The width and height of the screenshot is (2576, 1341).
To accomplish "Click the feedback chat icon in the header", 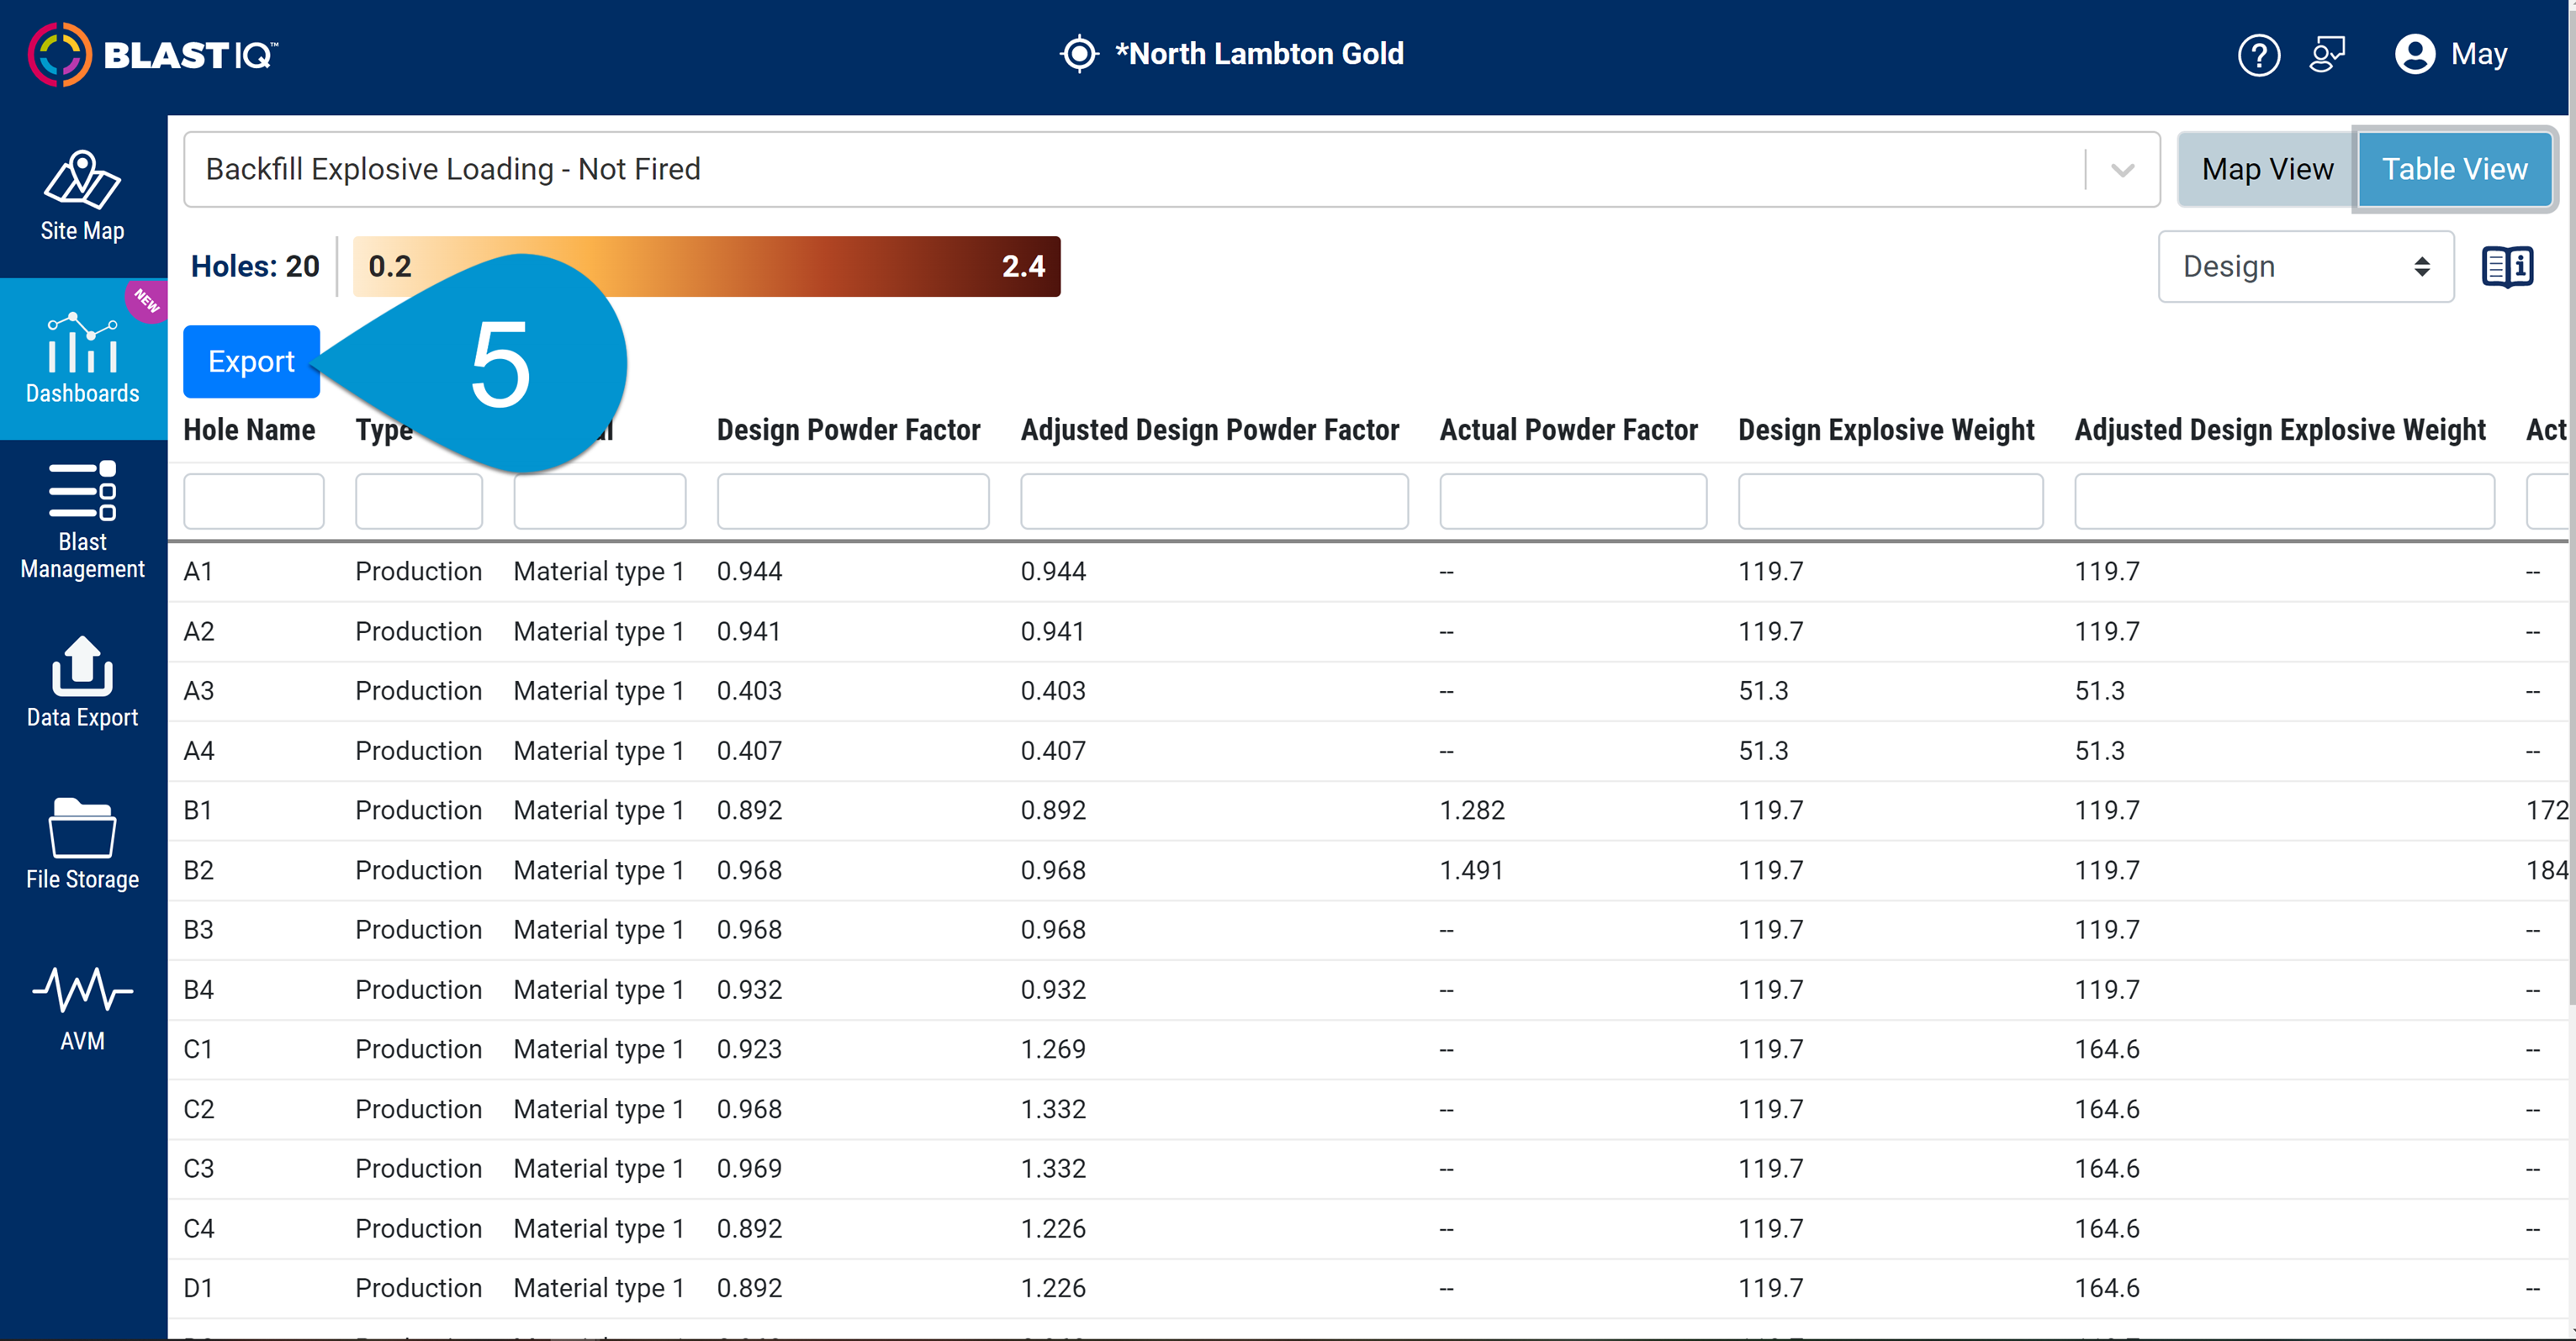I will click(2329, 54).
